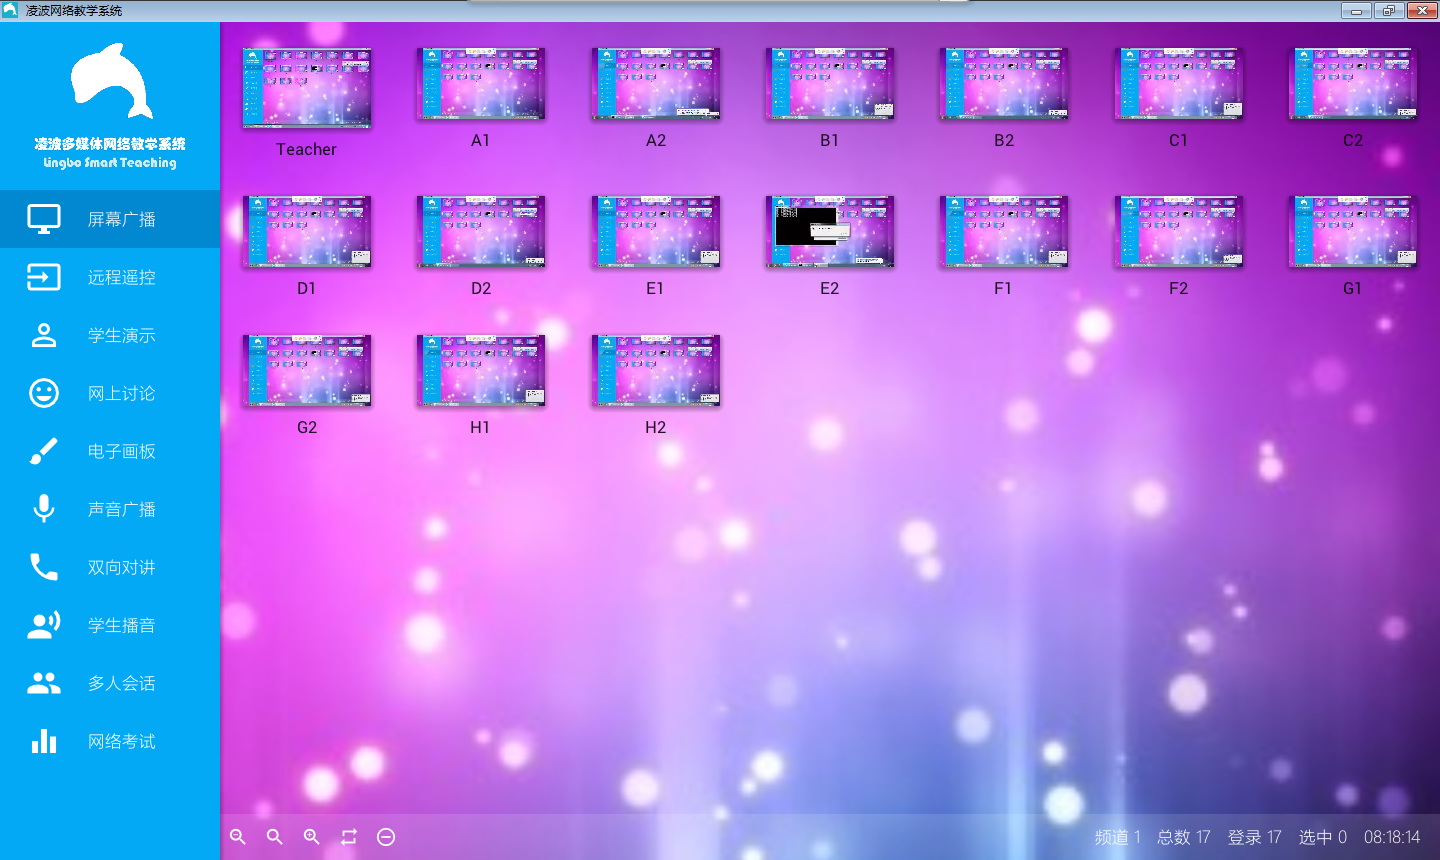Open 网络考试 network exam
The image size is (1440, 860).
pyautogui.click(x=110, y=741)
